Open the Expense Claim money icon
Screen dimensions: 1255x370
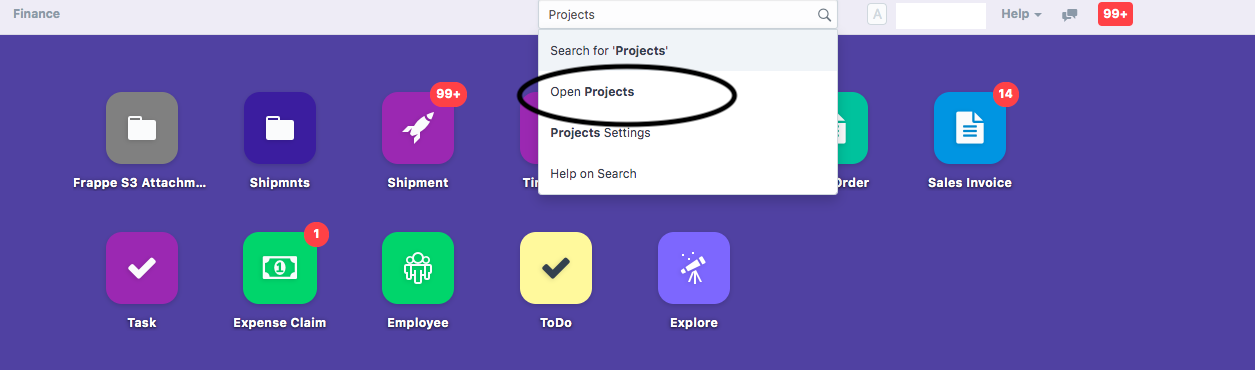(x=280, y=268)
